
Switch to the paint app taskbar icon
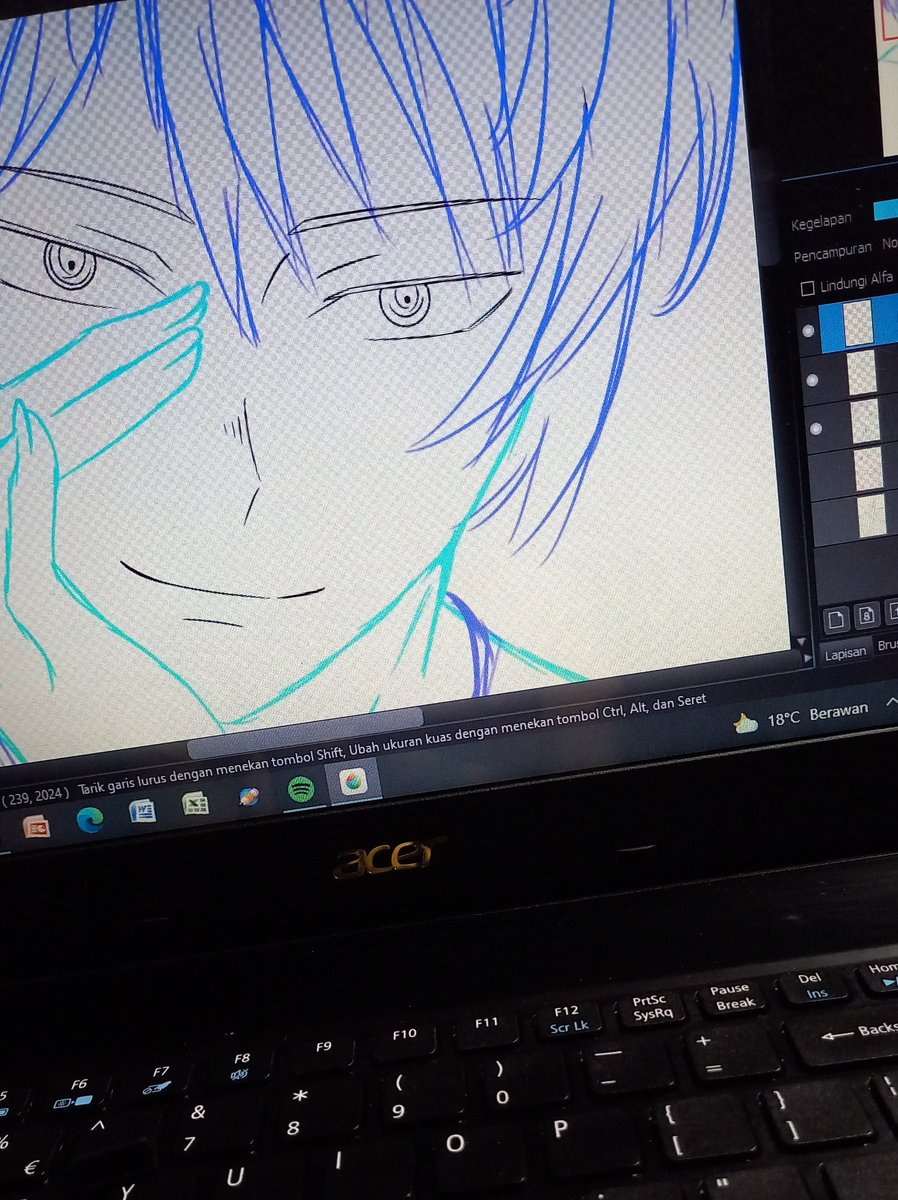click(352, 782)
